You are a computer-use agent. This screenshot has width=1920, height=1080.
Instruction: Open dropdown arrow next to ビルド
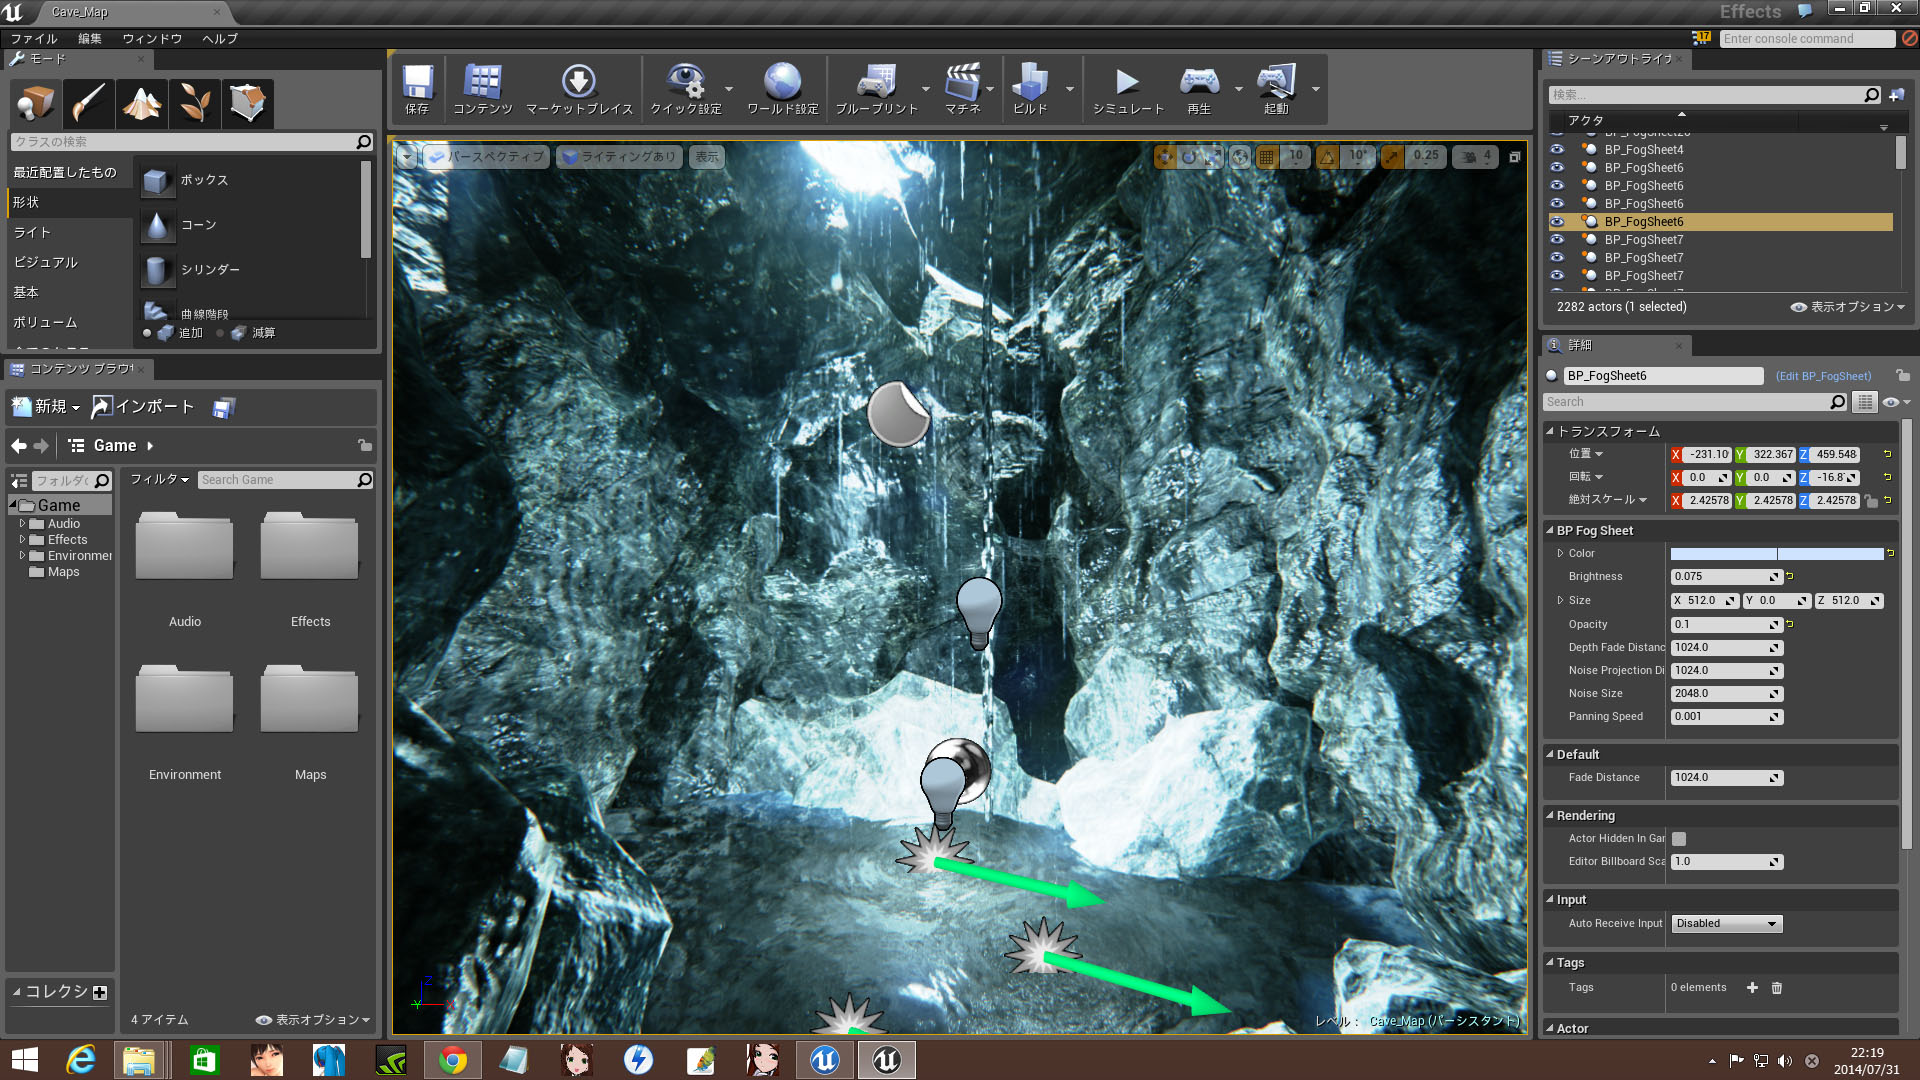point(1070,89)
